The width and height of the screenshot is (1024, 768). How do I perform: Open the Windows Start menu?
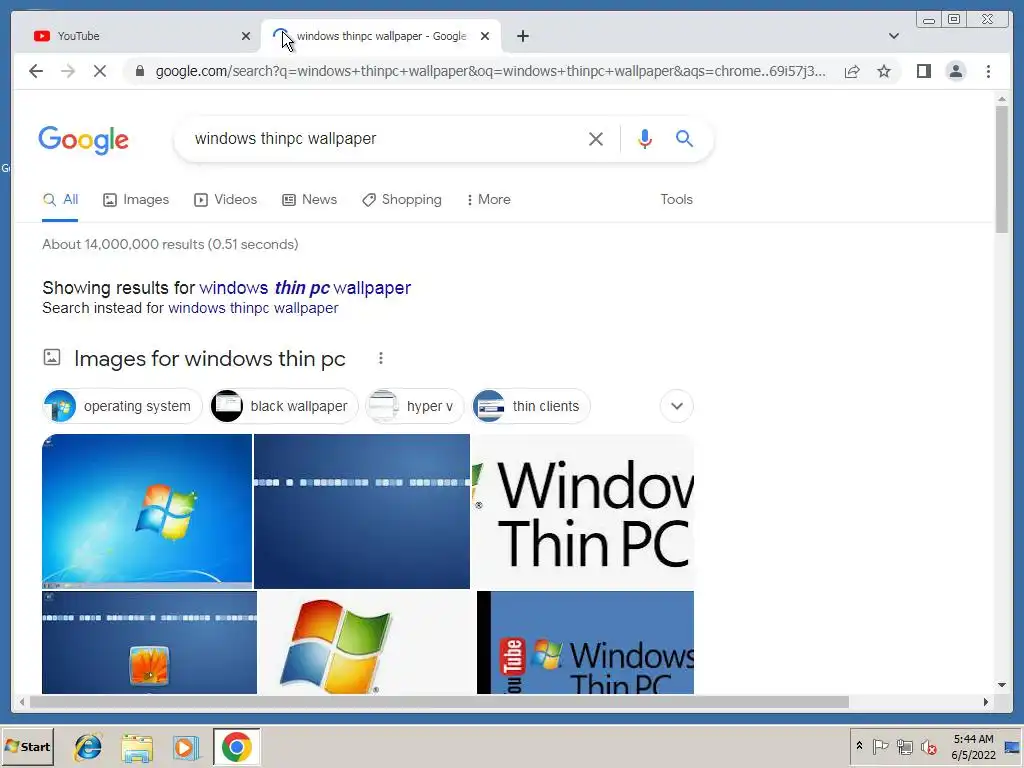27,746
